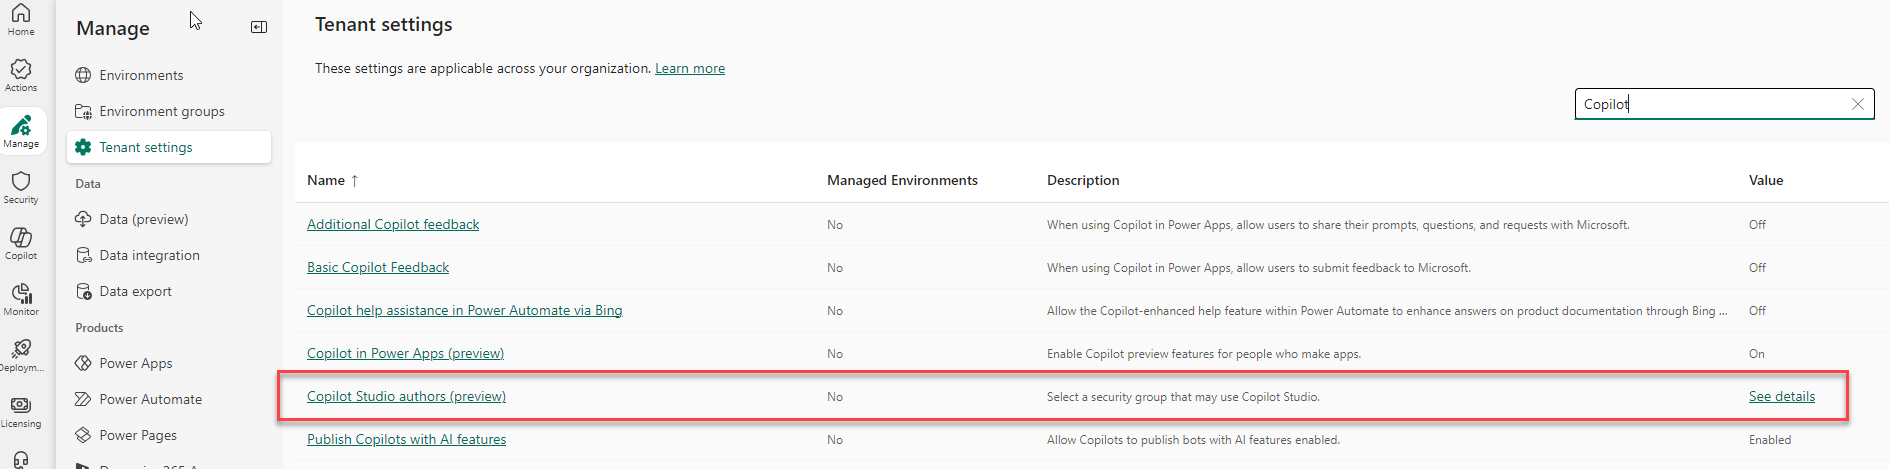The height and width of the screenshot is (469, 1889).
Task: Click the Power Apps icon
Action: (83, 363)
